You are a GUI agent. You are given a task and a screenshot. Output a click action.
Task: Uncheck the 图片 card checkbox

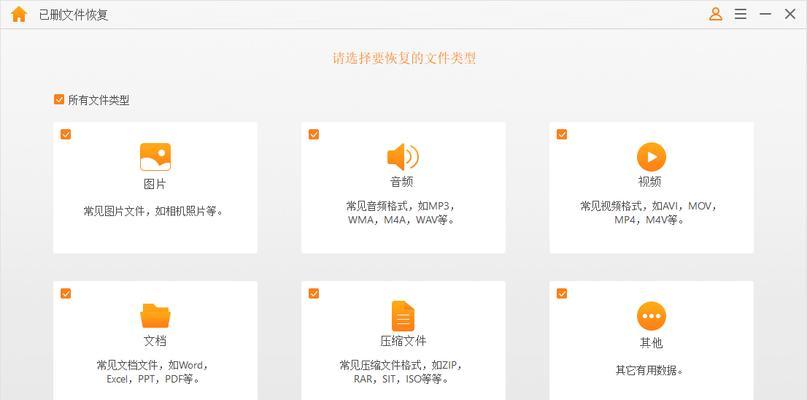click(x=66, y=134)
